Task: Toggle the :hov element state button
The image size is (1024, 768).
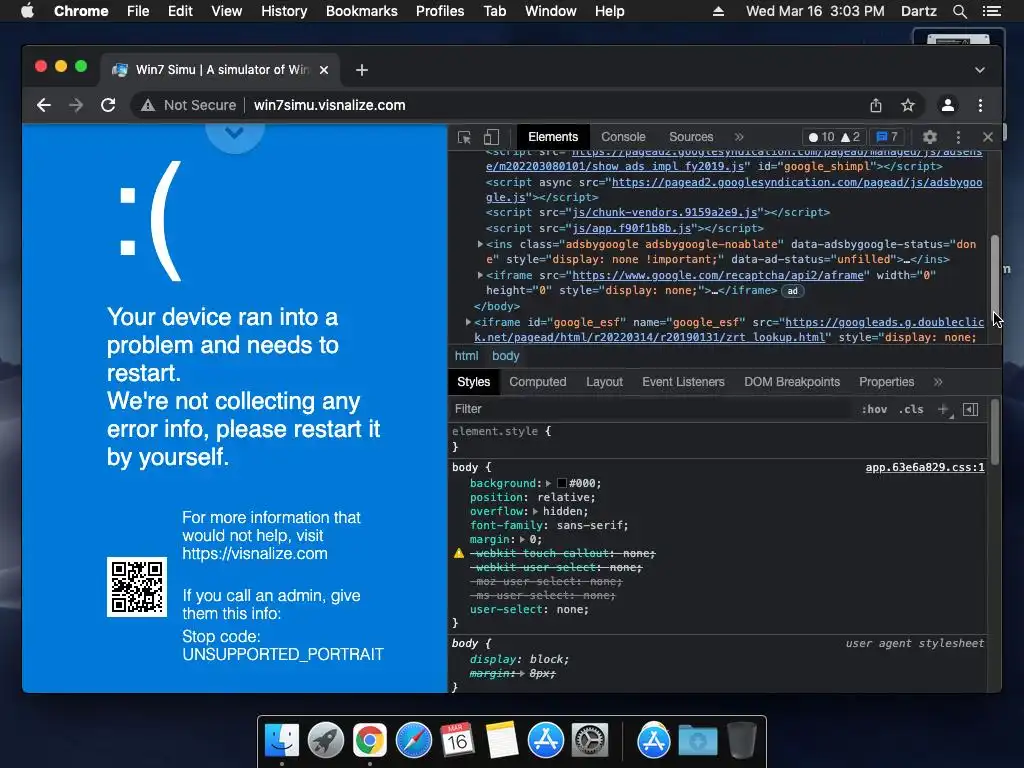Action: (x=874, y=409)
